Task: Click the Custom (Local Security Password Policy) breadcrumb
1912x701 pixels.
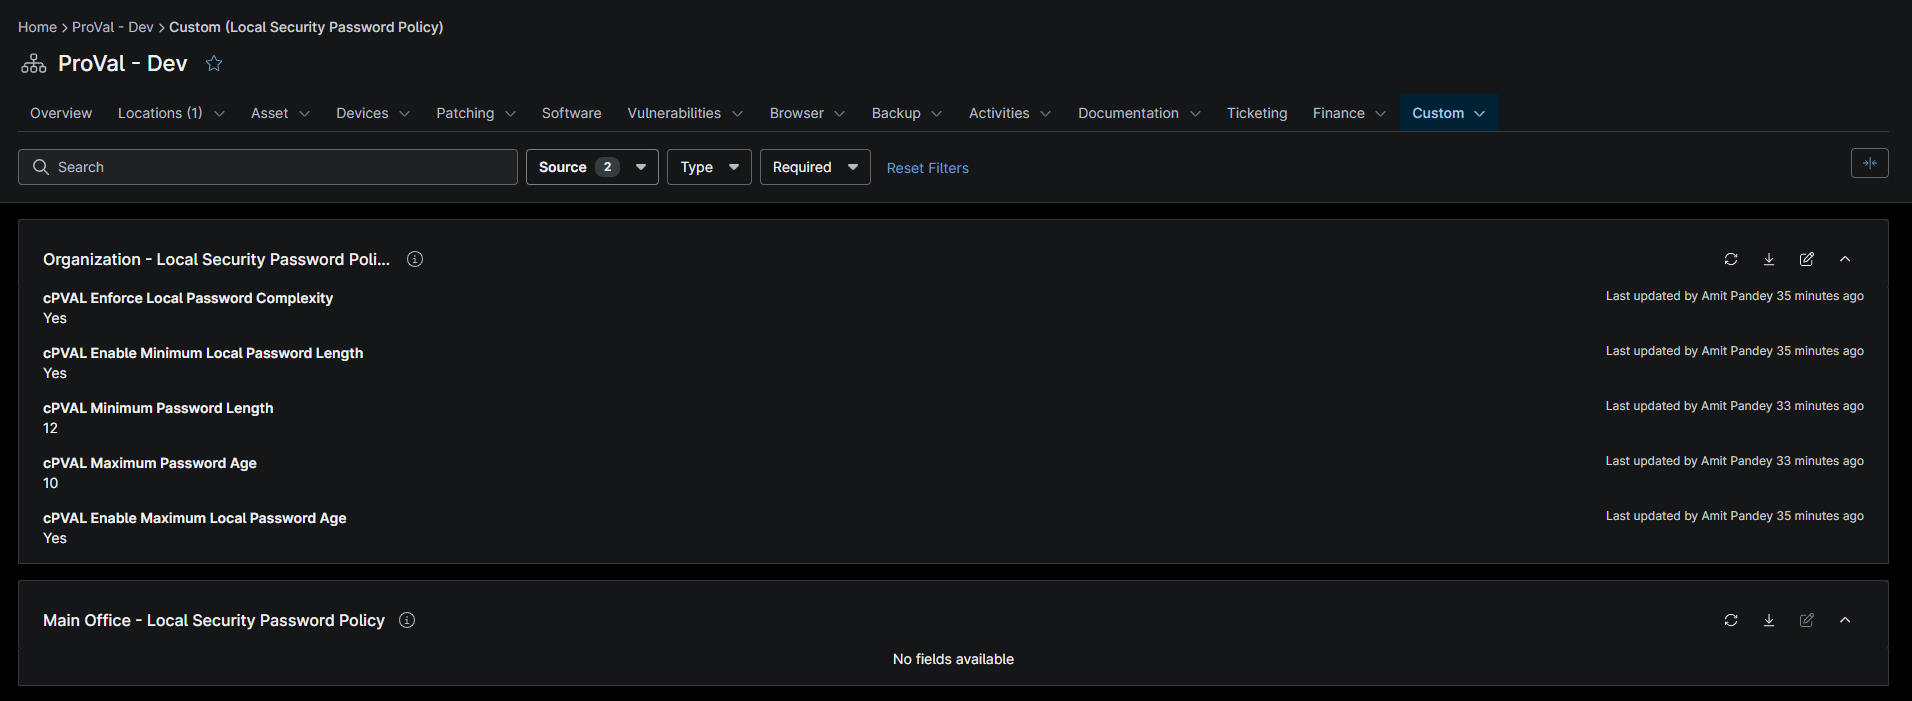Action: coord(306,27)
